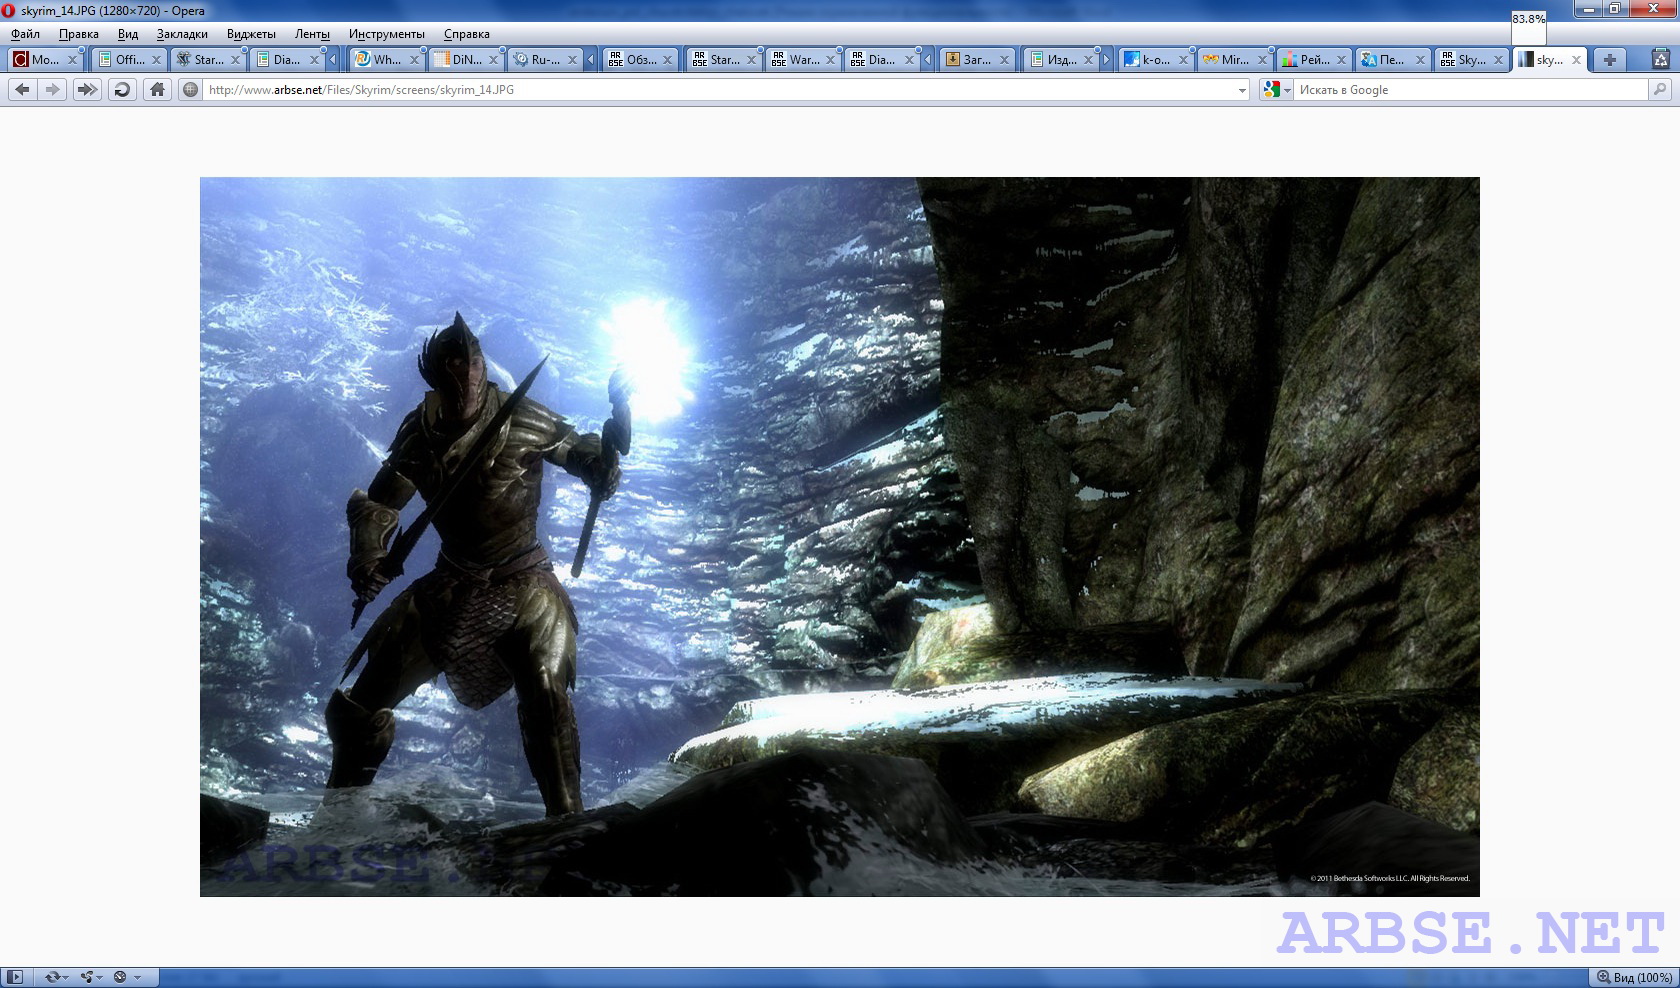Open the address bar history dropdown
The width and height of the screenshot is (1680, 988).
pyautogui.click(x=1242, y=90)
